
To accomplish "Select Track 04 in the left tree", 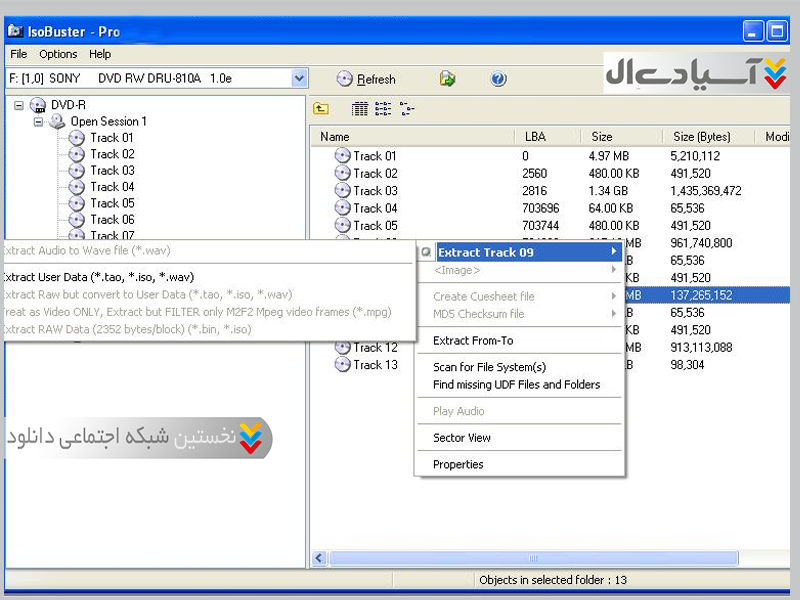I will [x=112, y=187].
